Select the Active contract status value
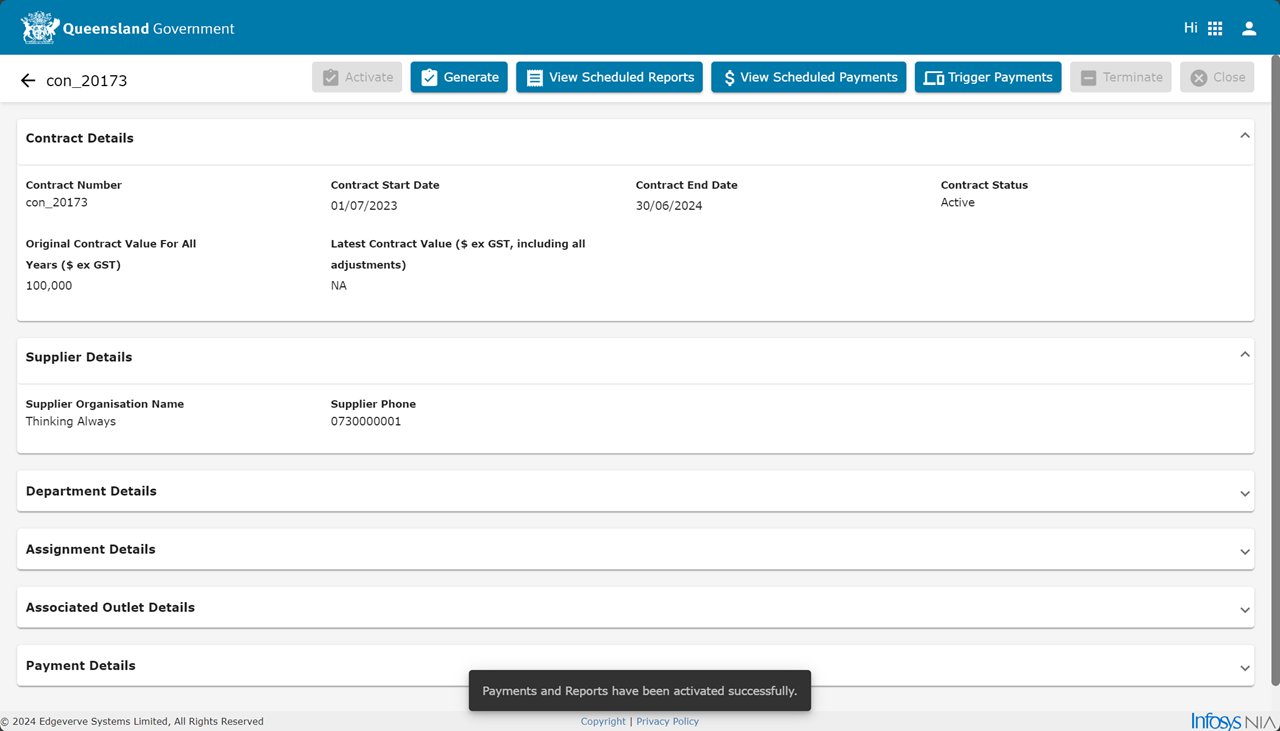 tap(958, 203)
